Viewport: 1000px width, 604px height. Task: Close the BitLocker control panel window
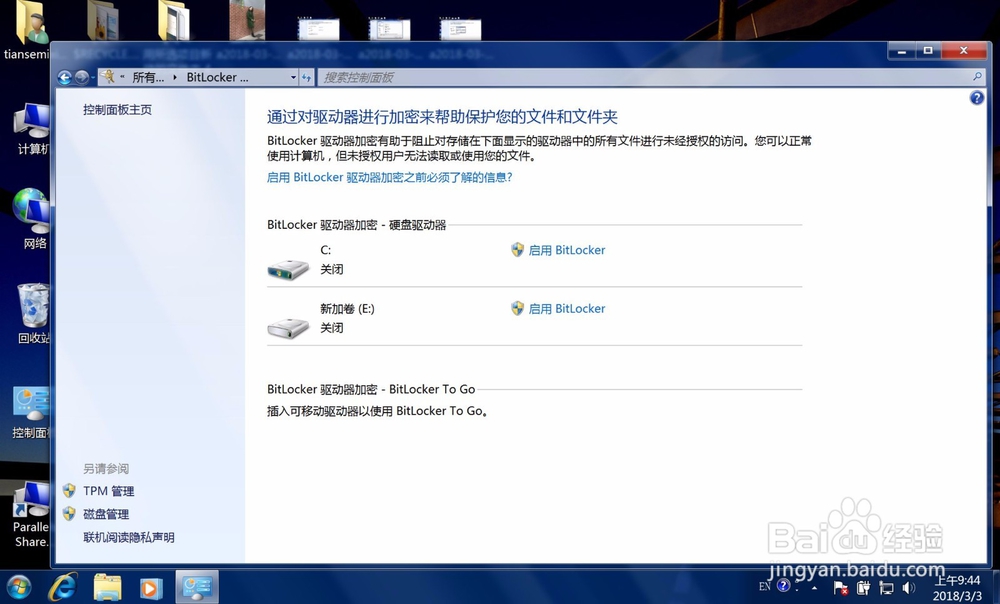click(x=964, y=51)
